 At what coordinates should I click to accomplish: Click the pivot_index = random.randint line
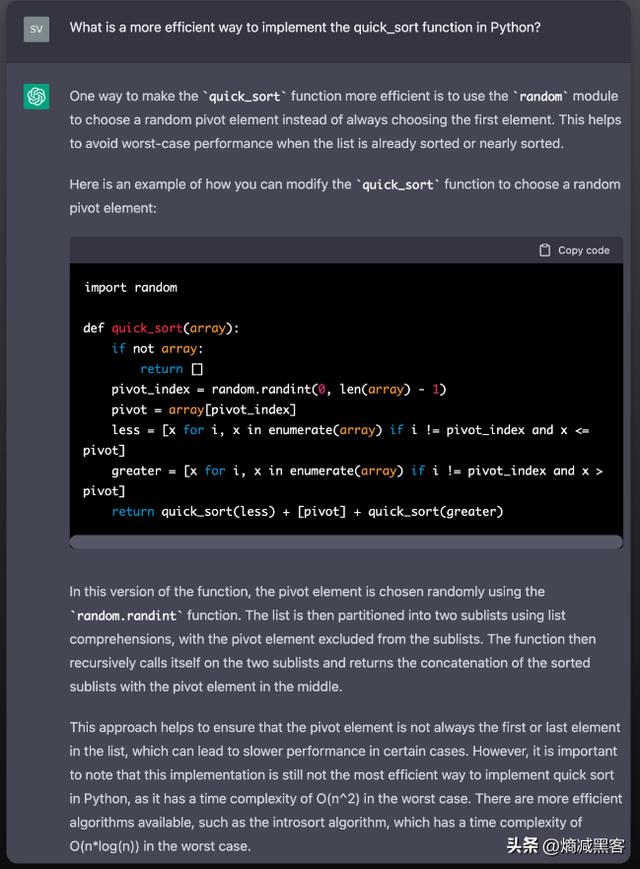point(278,389)
